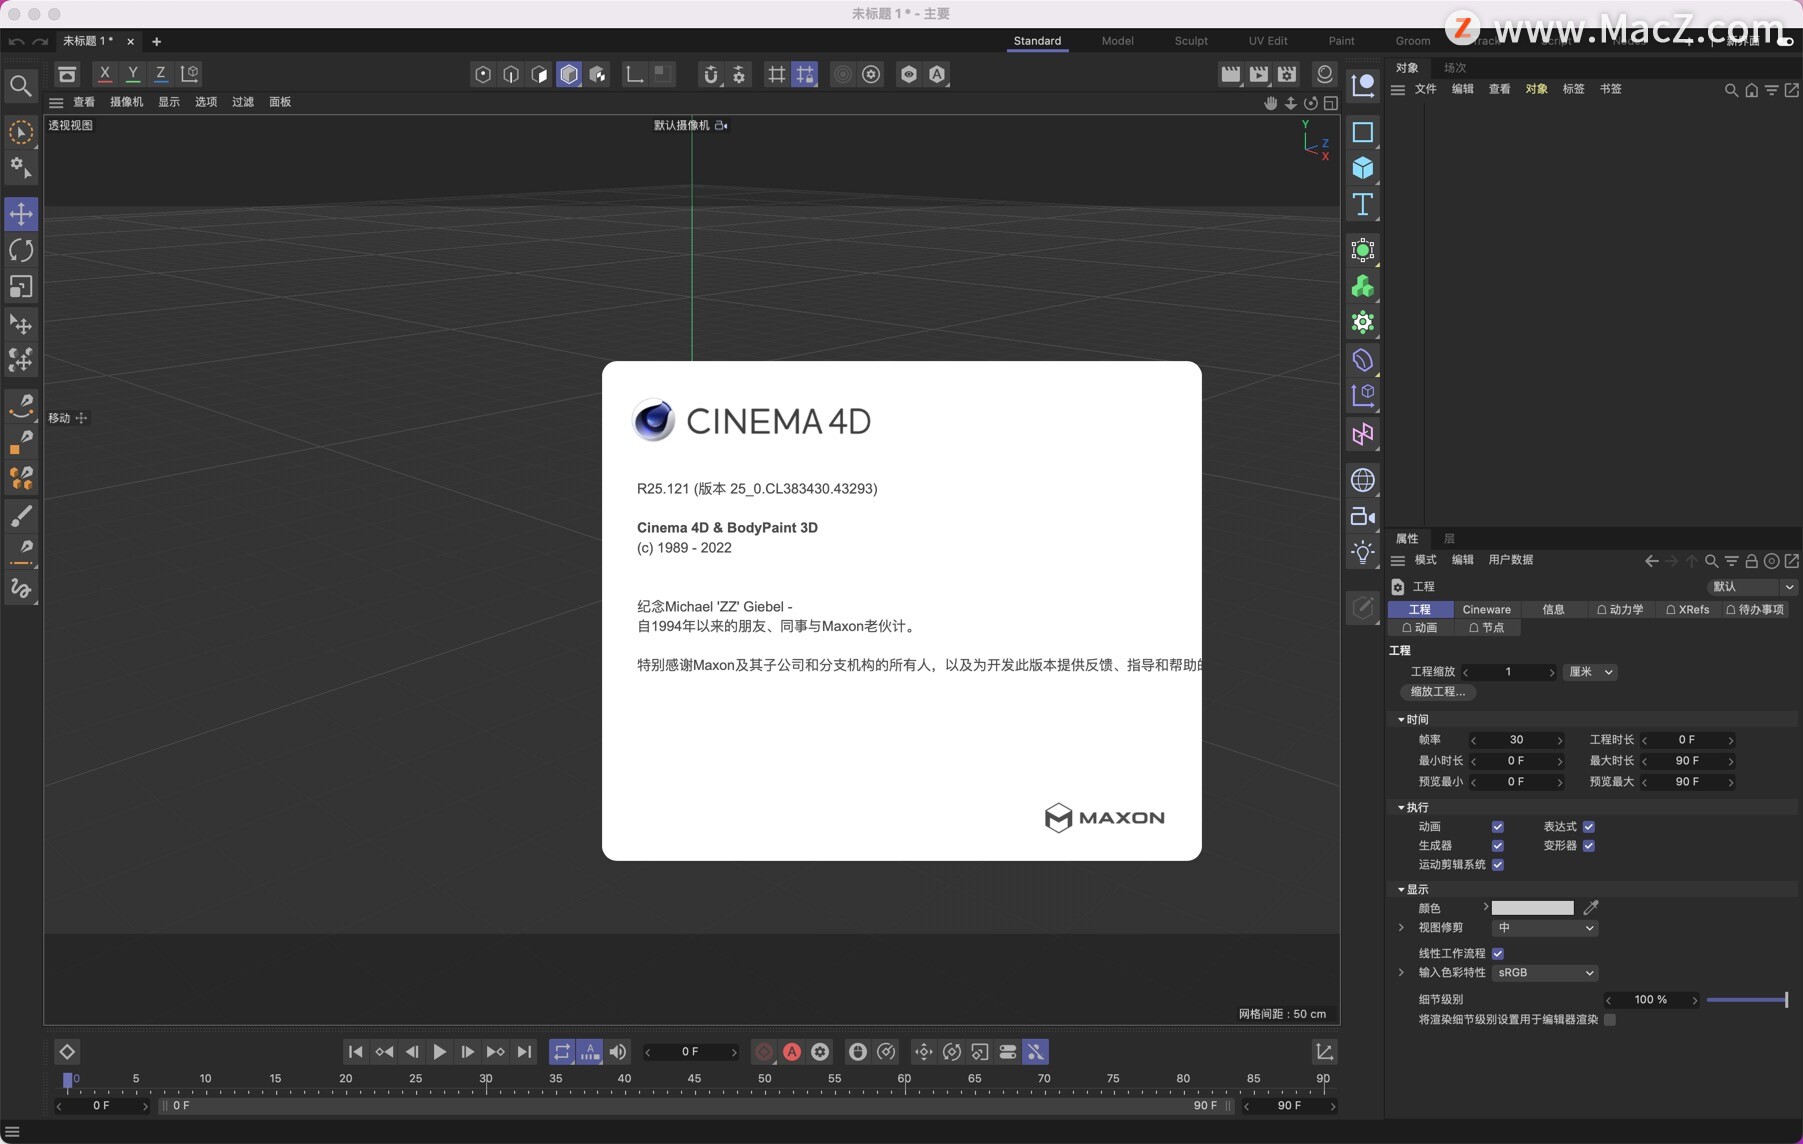This screenshot has width=1803, height=1144.
Task: Open the 摄像机 viewport menu
Action: pos(126,102)
